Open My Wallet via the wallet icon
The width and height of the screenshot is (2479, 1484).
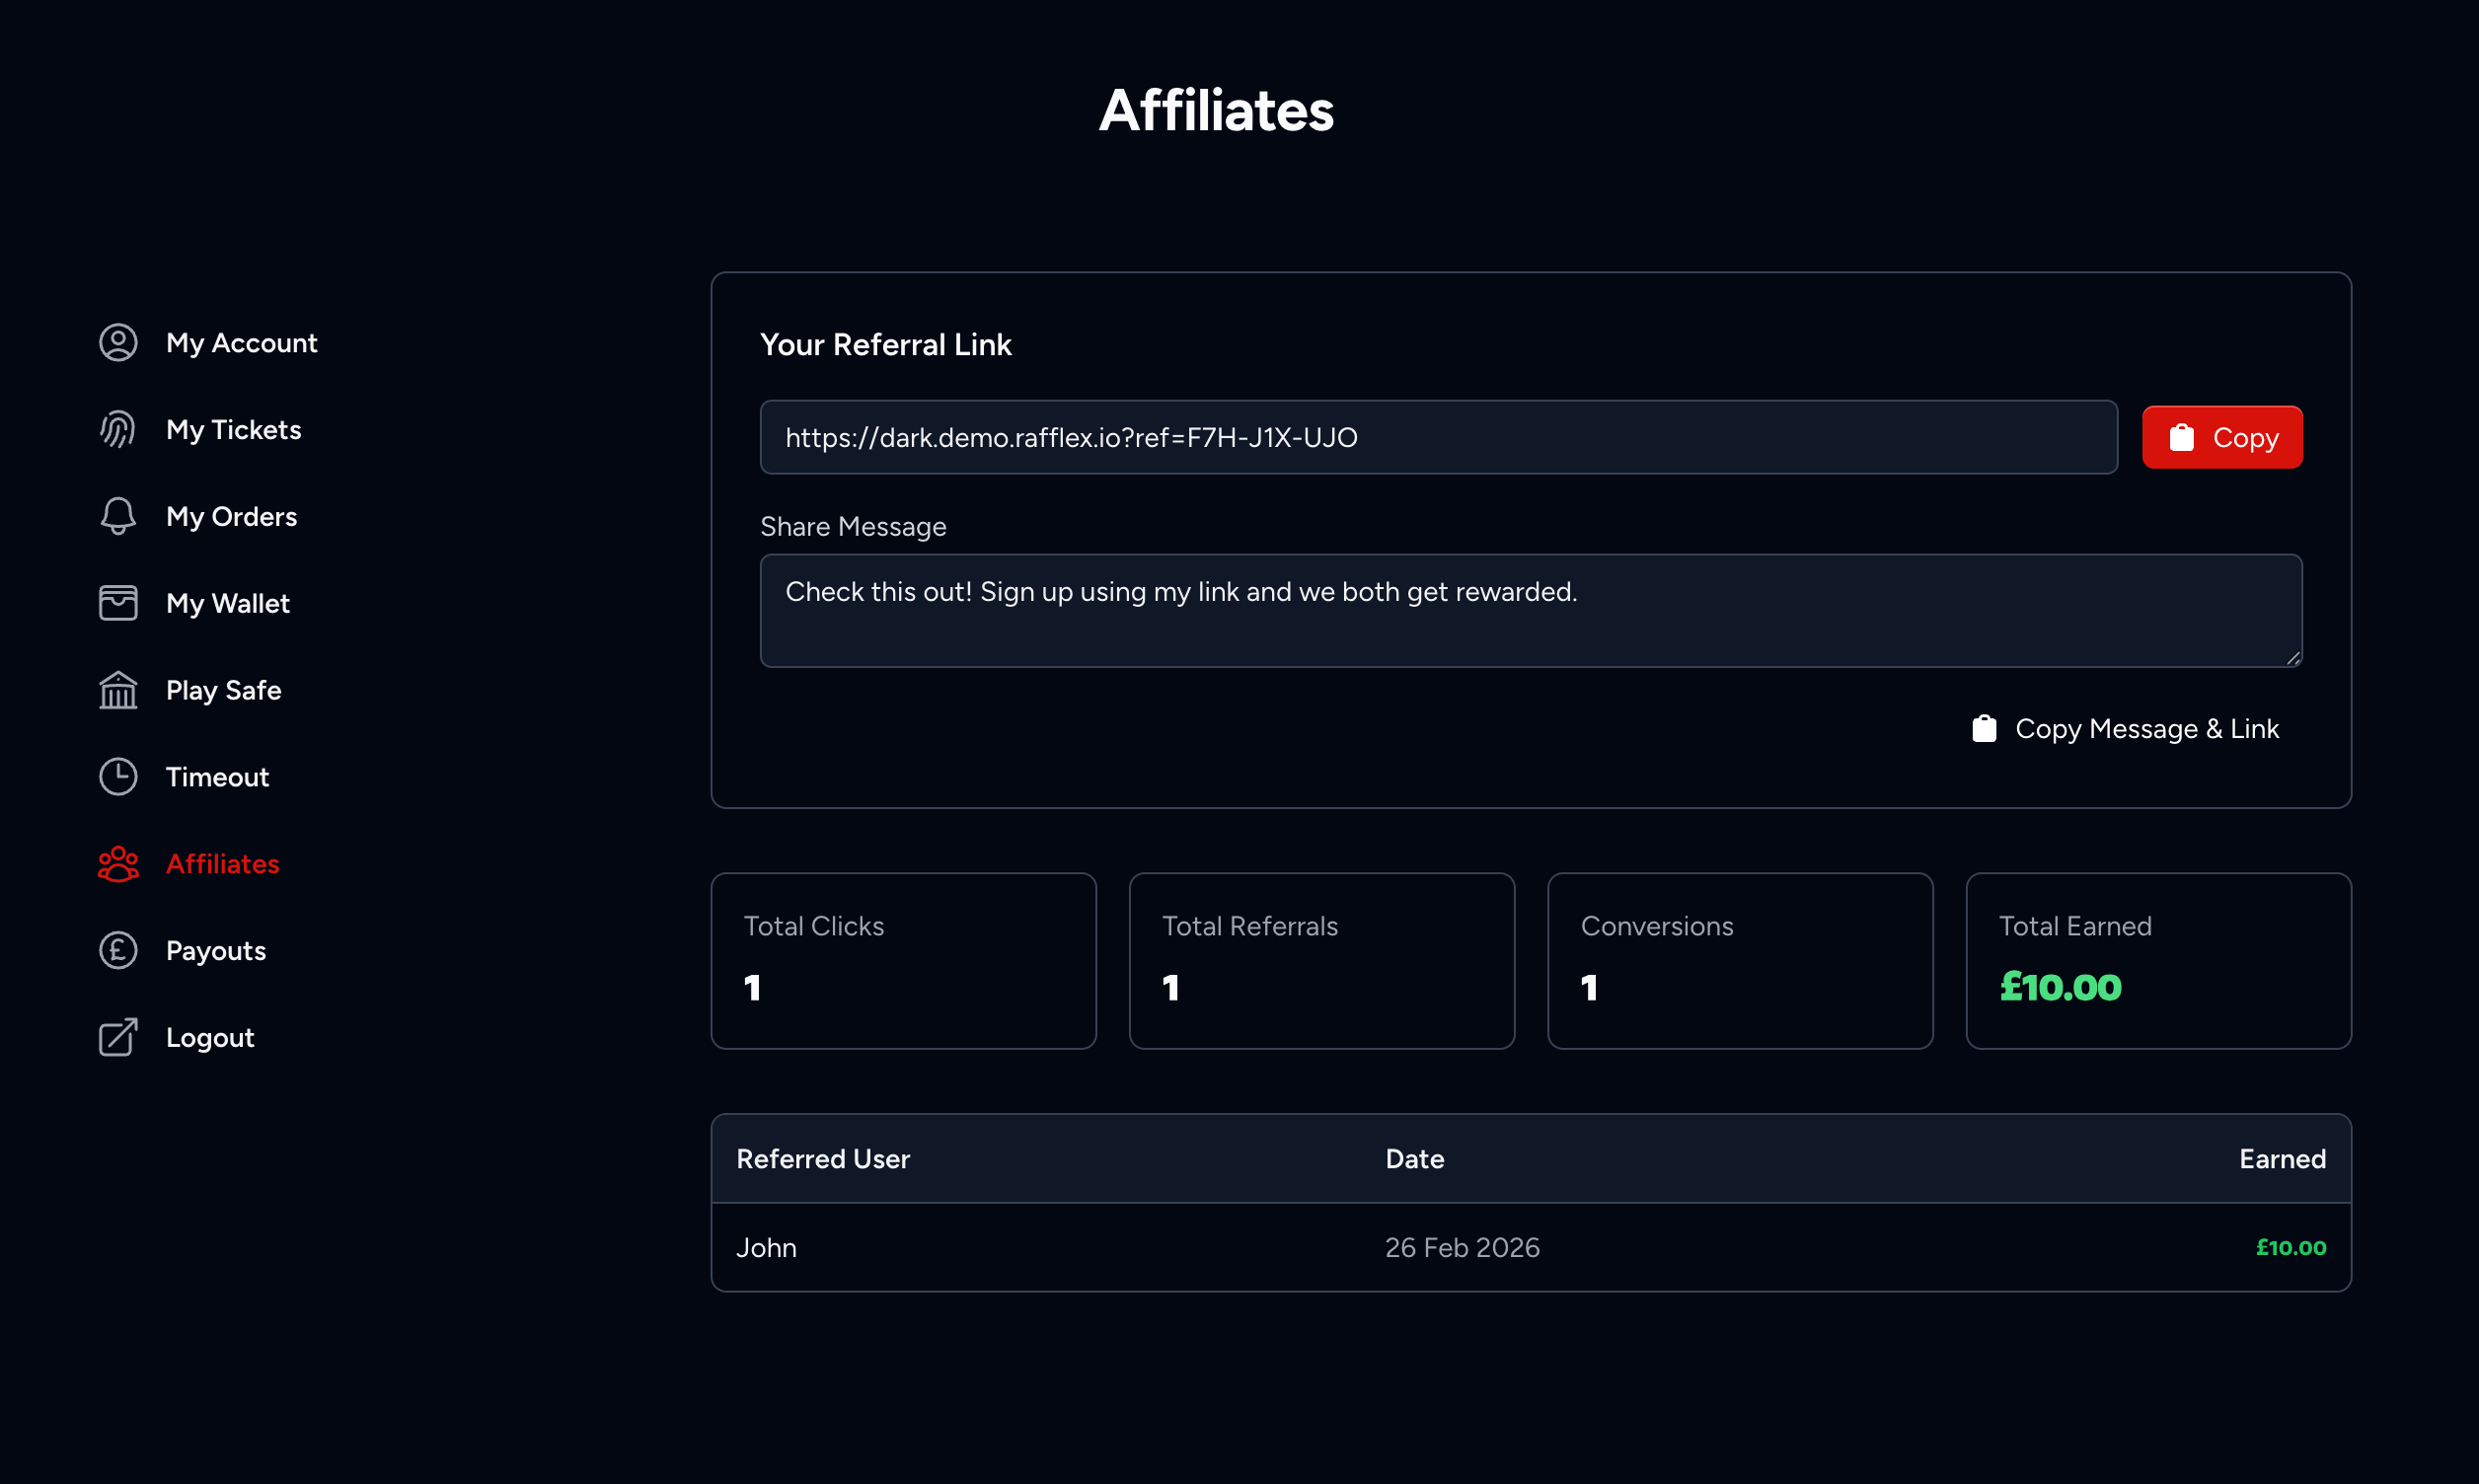pyautogui.click(x=118, y=603)
